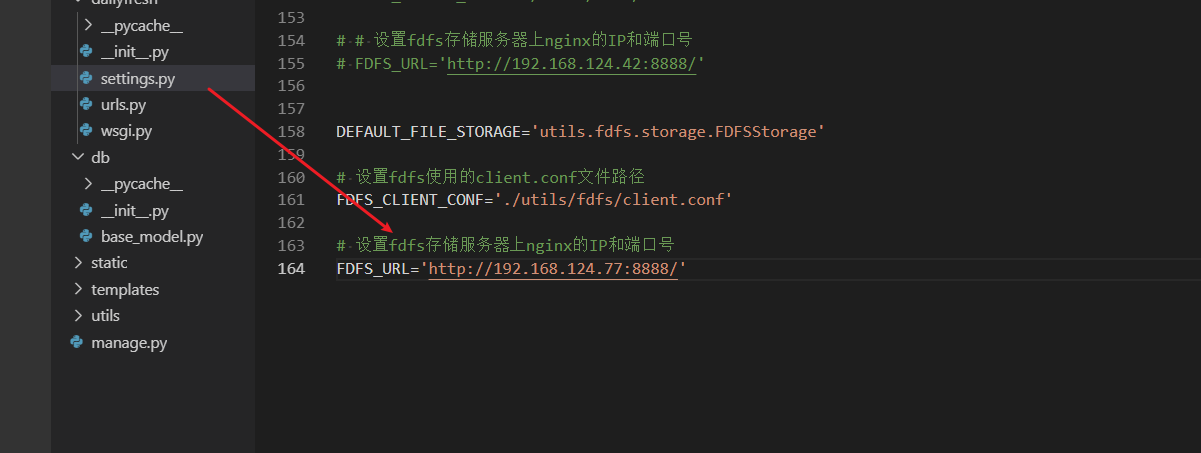Expand the __pycache__ folder under db
Image resolution: width=1201 pixels, height=453 pixels.
[89, 184]
